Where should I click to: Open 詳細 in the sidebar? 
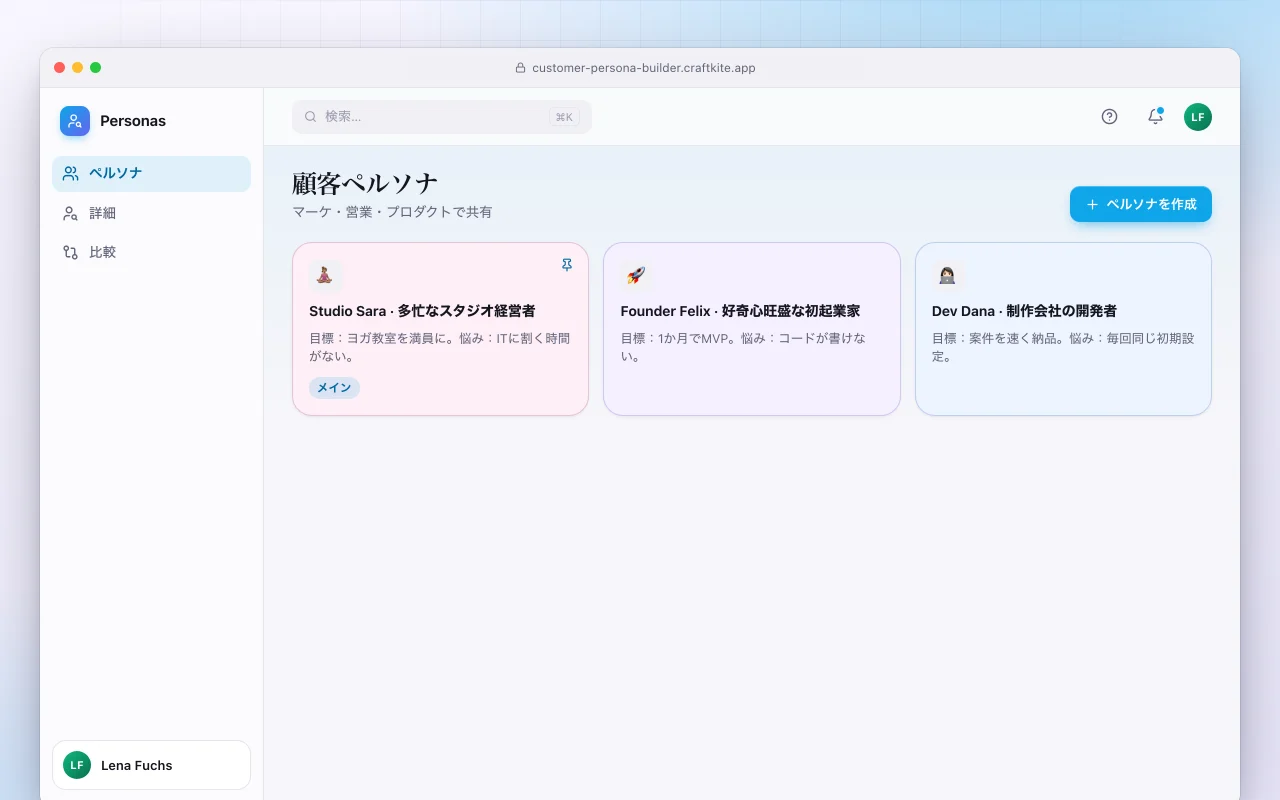(x=151, y=213)
